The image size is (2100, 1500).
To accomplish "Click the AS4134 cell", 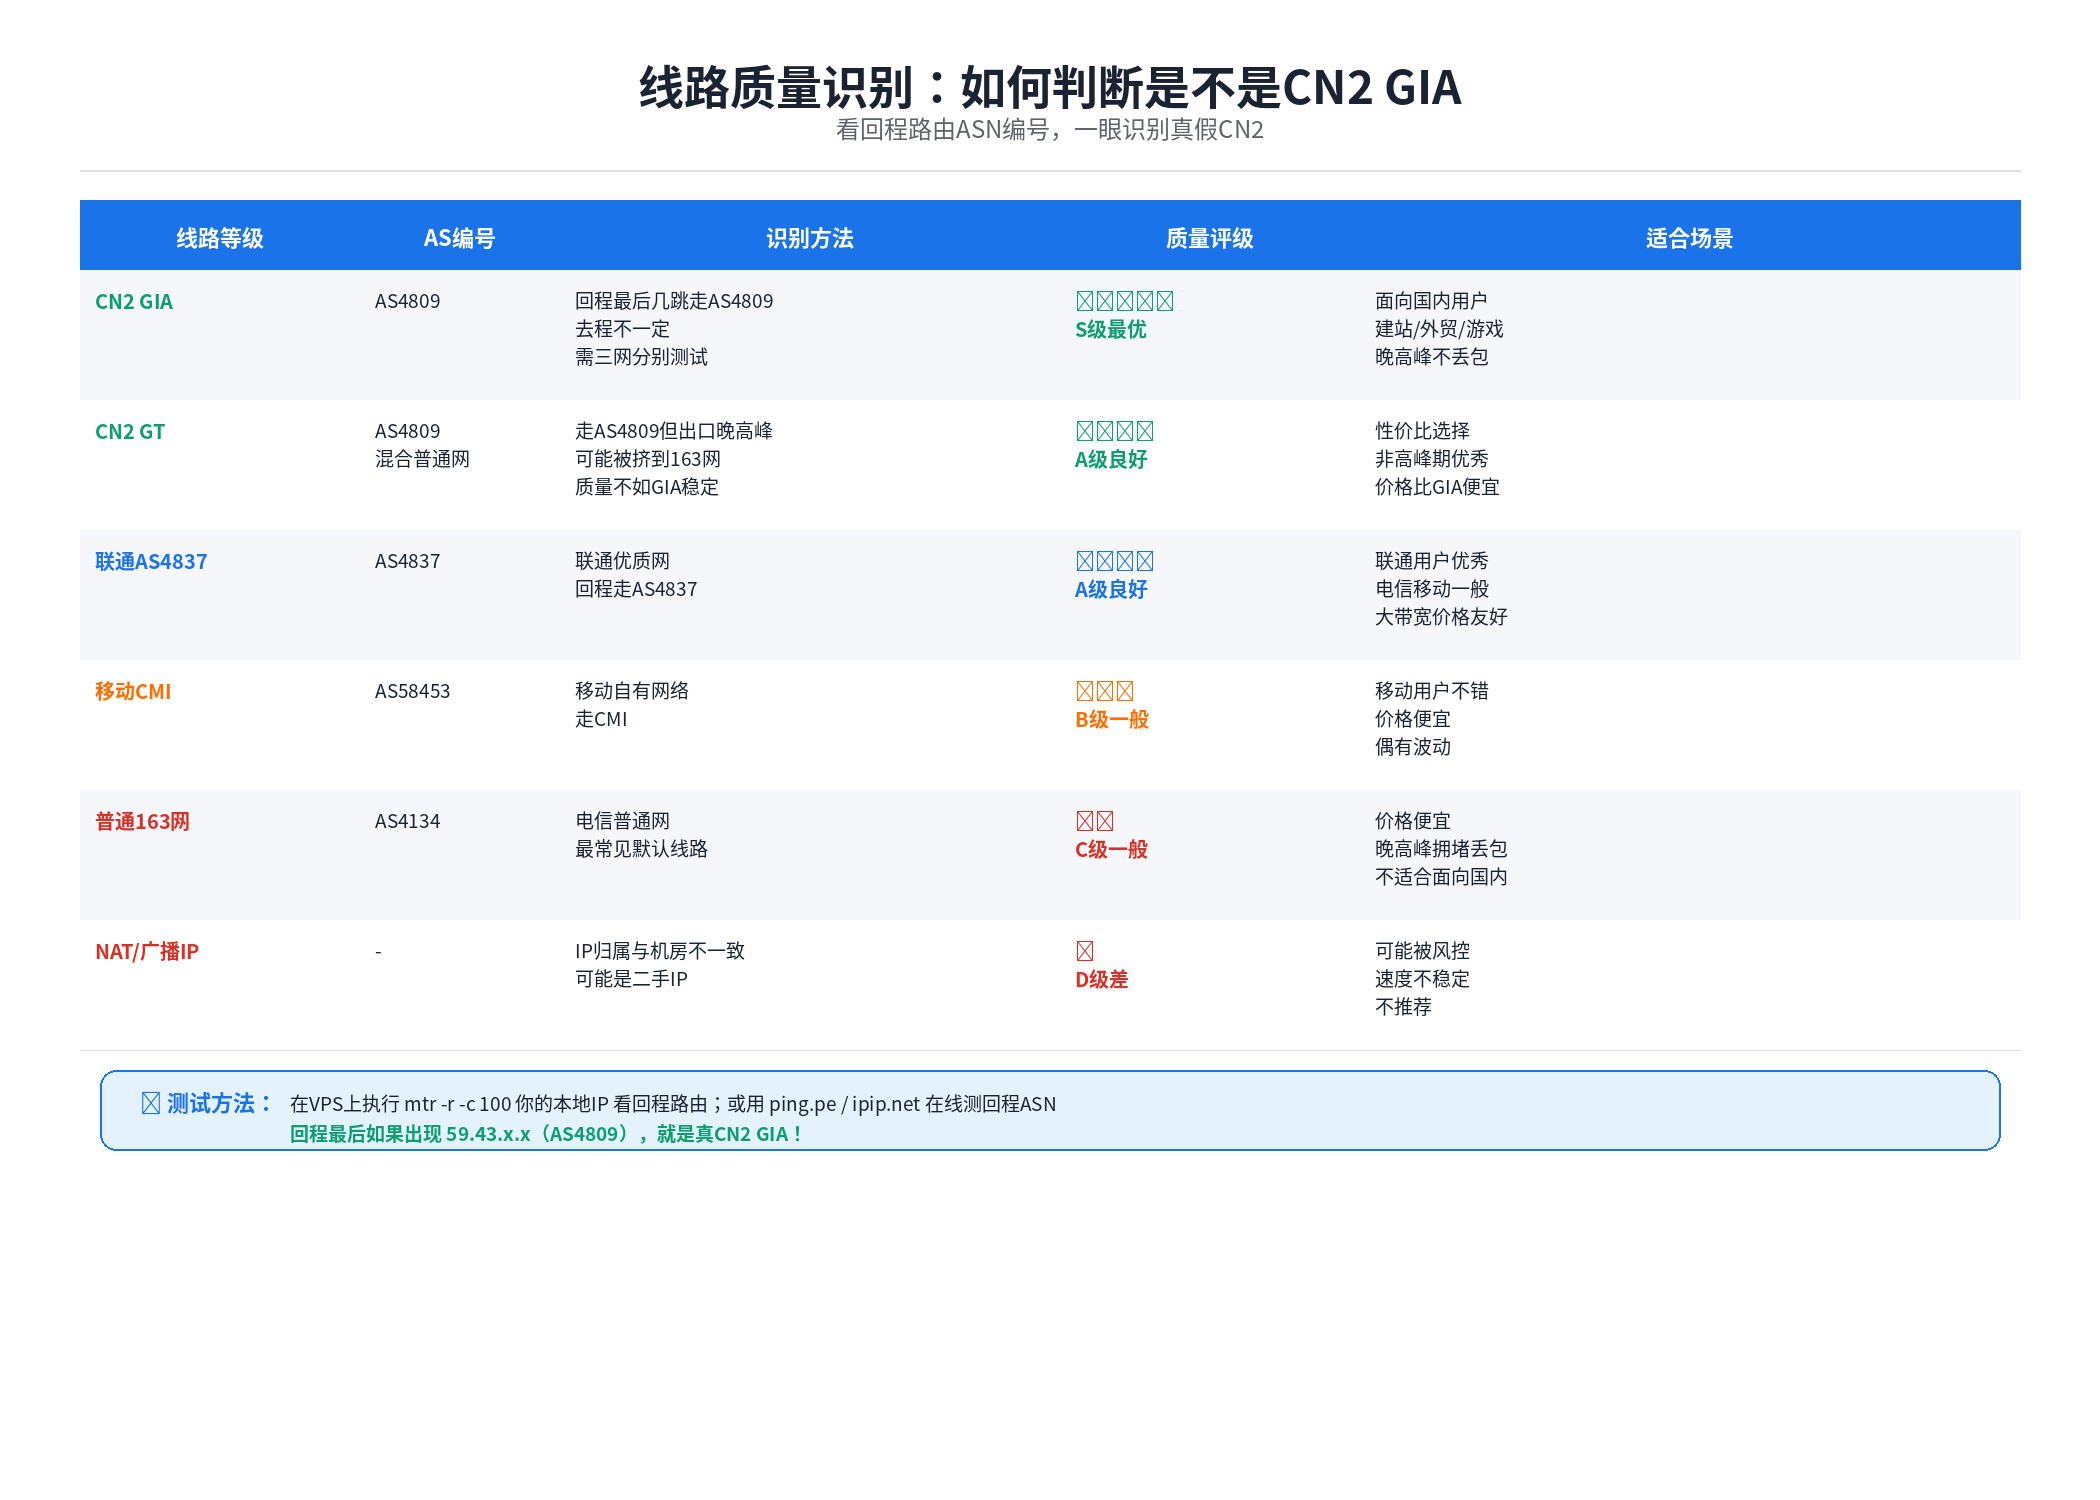I will point(407,821).
